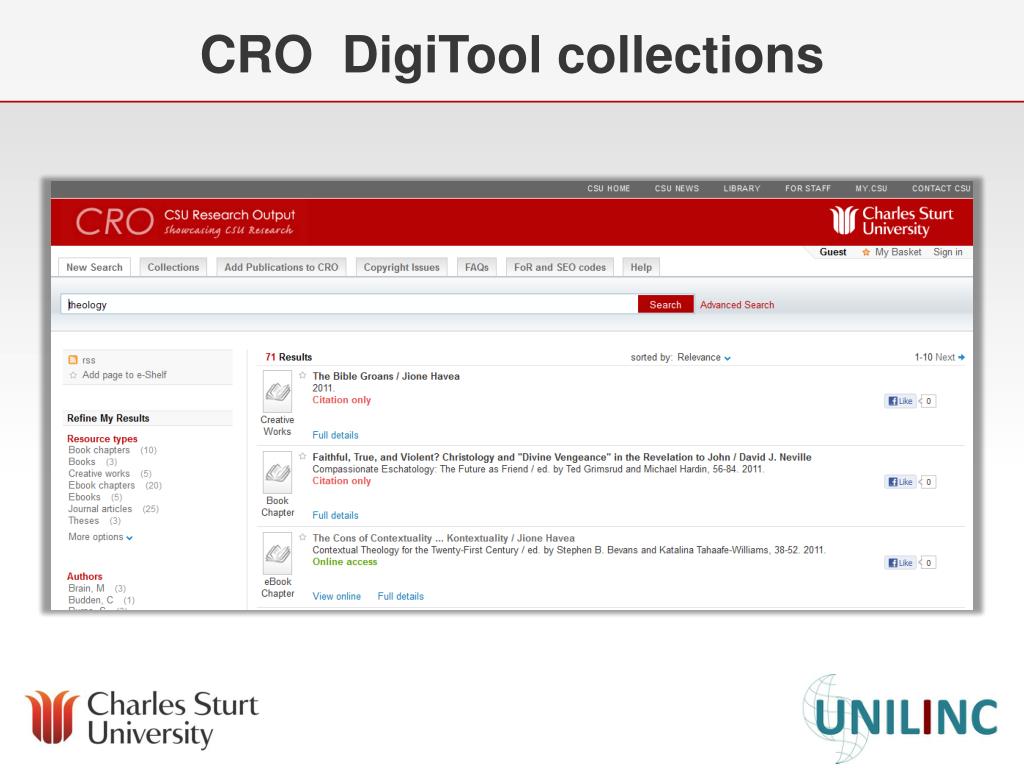The width and height of the screenshot is (1024, 768).
Task: Open Full details for Faithful, True, and Violent
Action: [335, 515]
